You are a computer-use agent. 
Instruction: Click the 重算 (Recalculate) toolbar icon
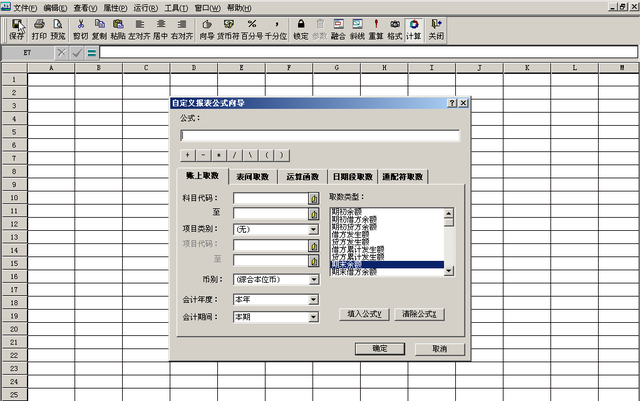tap(376, 29)
